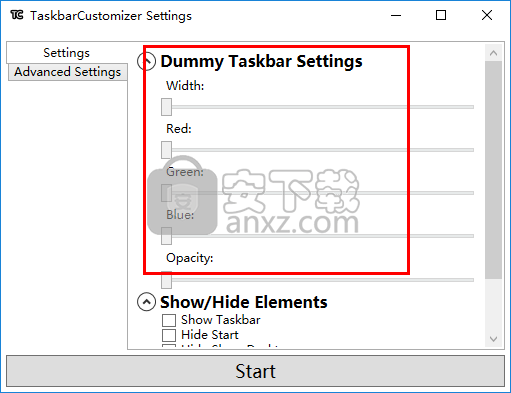Image resolution: width=511 pixels, height=393 pixels.
Task: Open the Advanced Settings tab
Action: pos(68,72)
